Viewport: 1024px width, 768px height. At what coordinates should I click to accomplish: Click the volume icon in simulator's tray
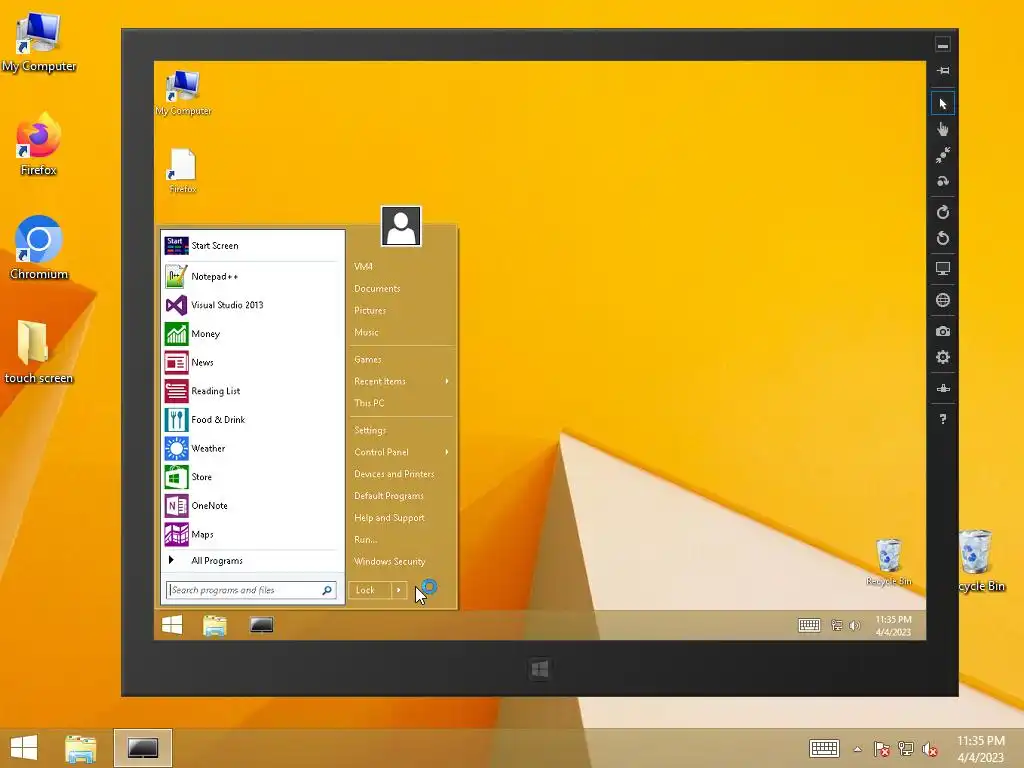coord(854,626)
